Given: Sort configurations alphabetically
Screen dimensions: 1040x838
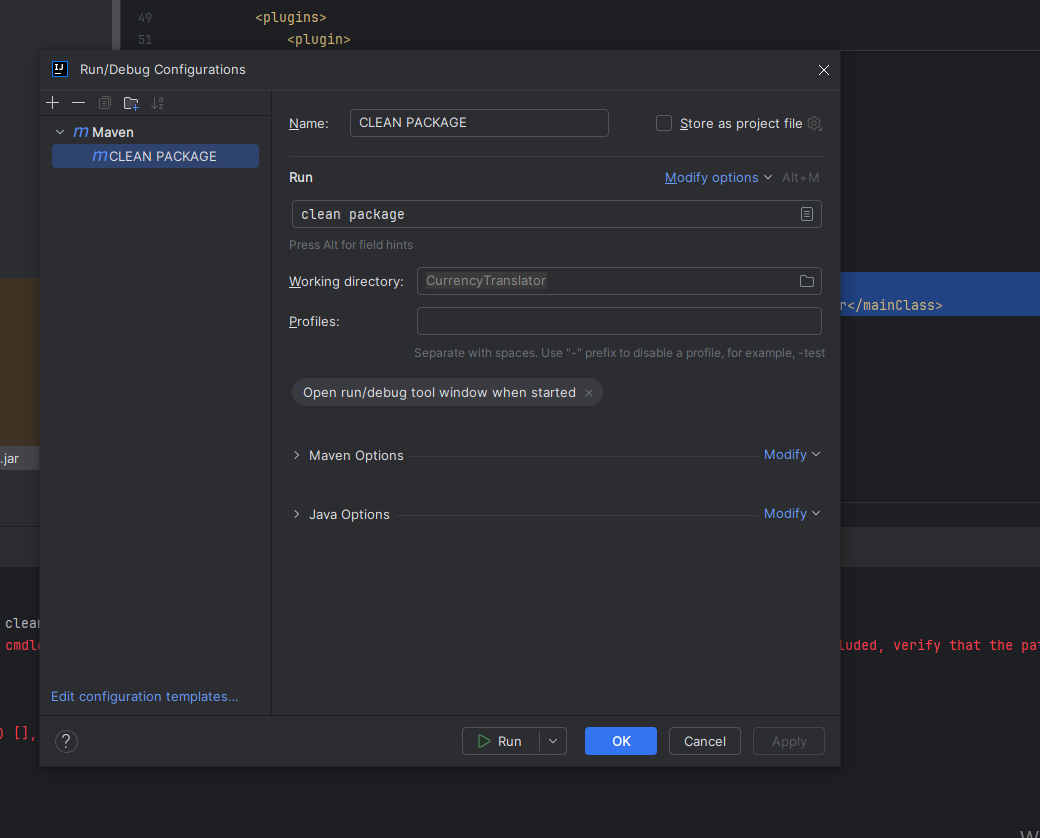Looking at the screenshot, I should click(x=157, y=103).
